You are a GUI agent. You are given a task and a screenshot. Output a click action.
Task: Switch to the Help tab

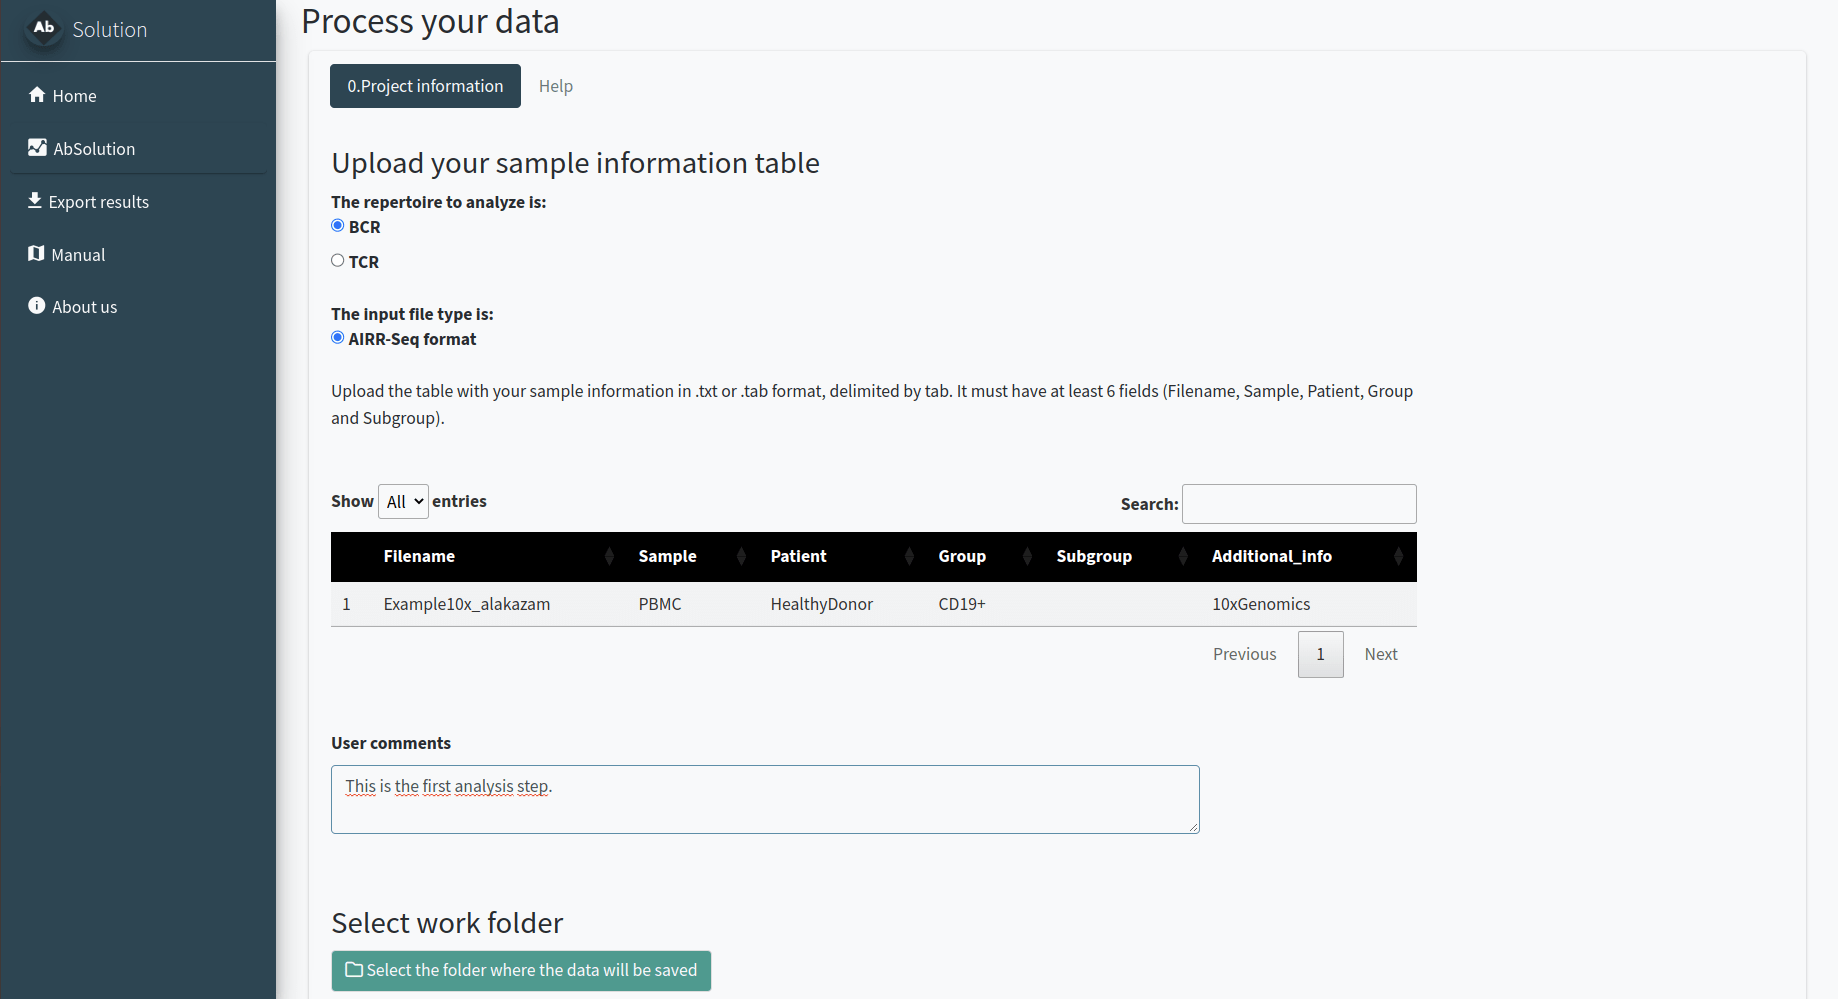[556, 86]
